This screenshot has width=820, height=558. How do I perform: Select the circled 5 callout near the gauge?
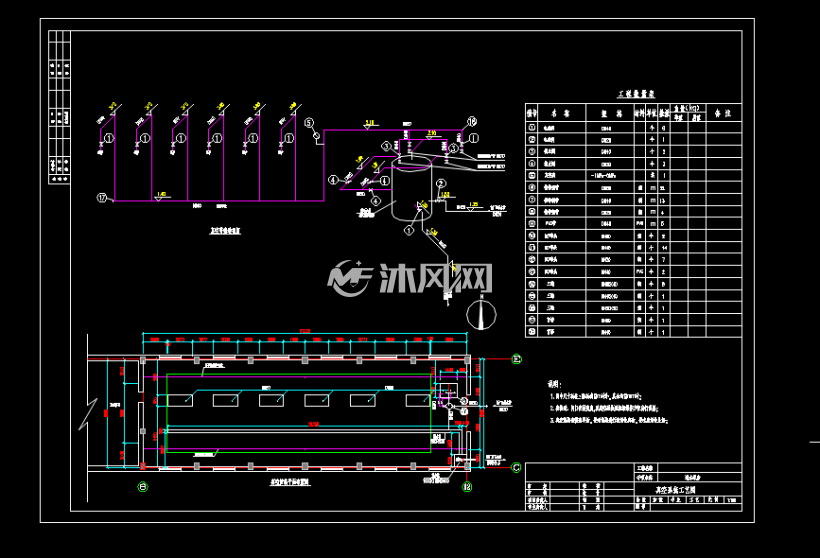click(x=309, y=123)
